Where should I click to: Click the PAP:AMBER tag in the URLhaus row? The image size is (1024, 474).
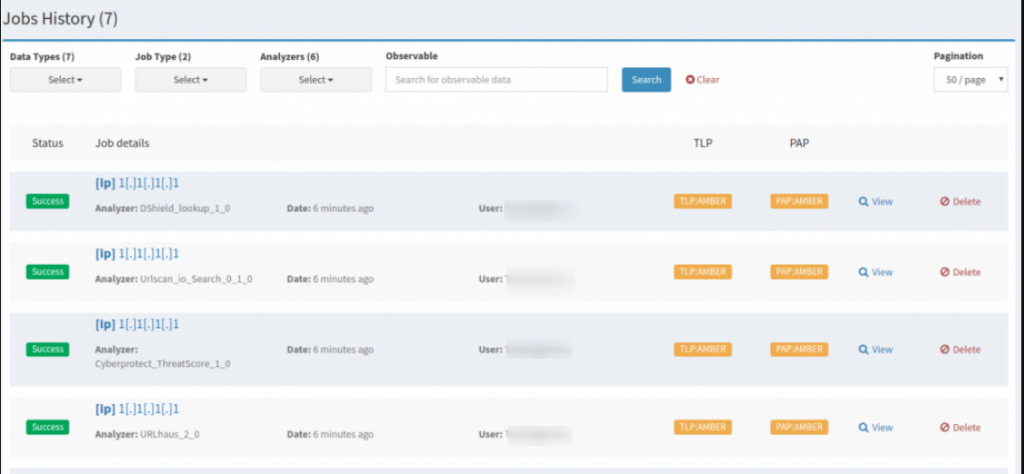coord(799,427)
